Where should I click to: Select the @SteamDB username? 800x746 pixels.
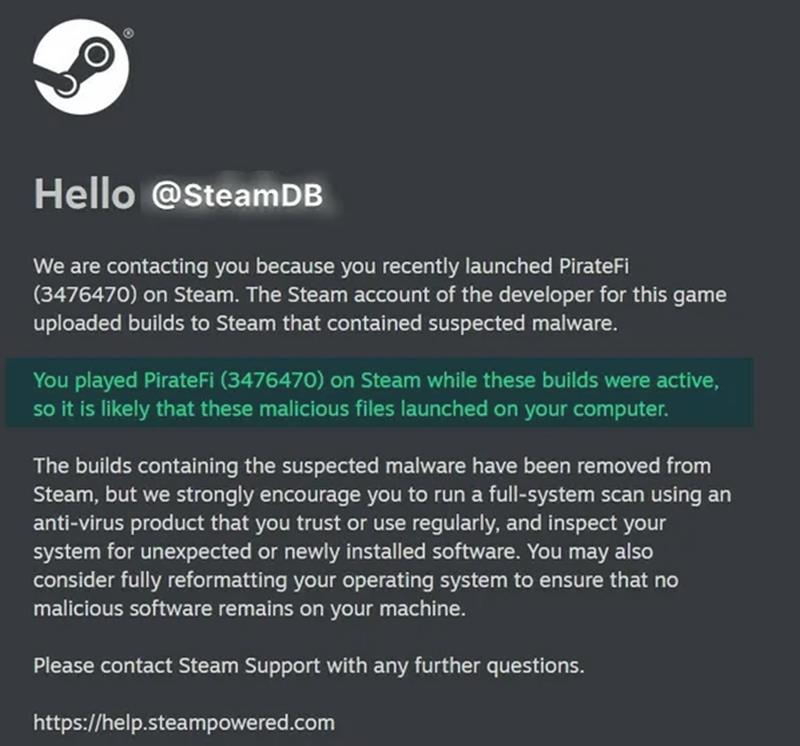237,196
